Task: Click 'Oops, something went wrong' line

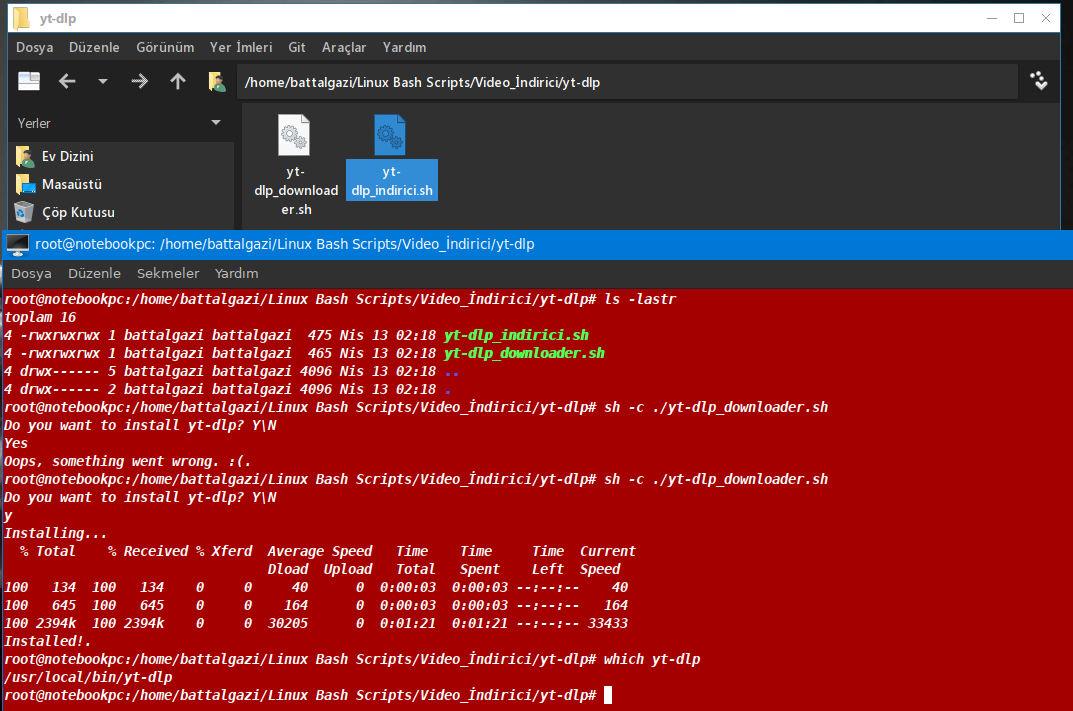Action: [127, 461]
